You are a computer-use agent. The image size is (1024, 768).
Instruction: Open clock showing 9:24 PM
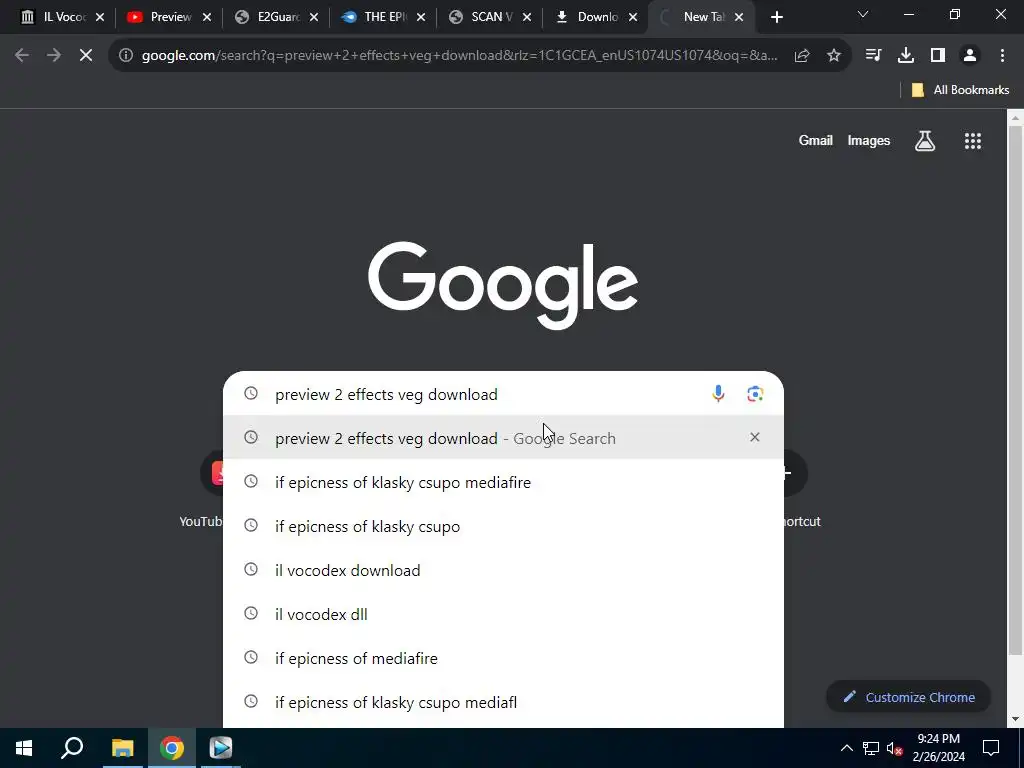(x=938, y=748)
